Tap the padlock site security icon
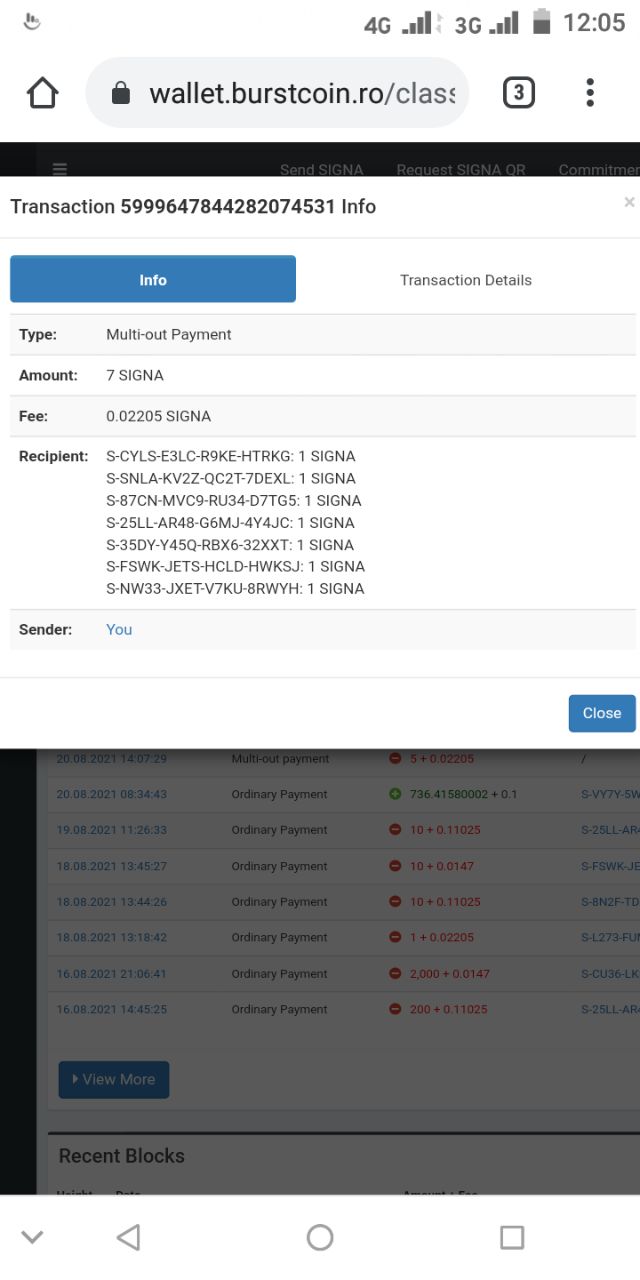 coord(121,94)
